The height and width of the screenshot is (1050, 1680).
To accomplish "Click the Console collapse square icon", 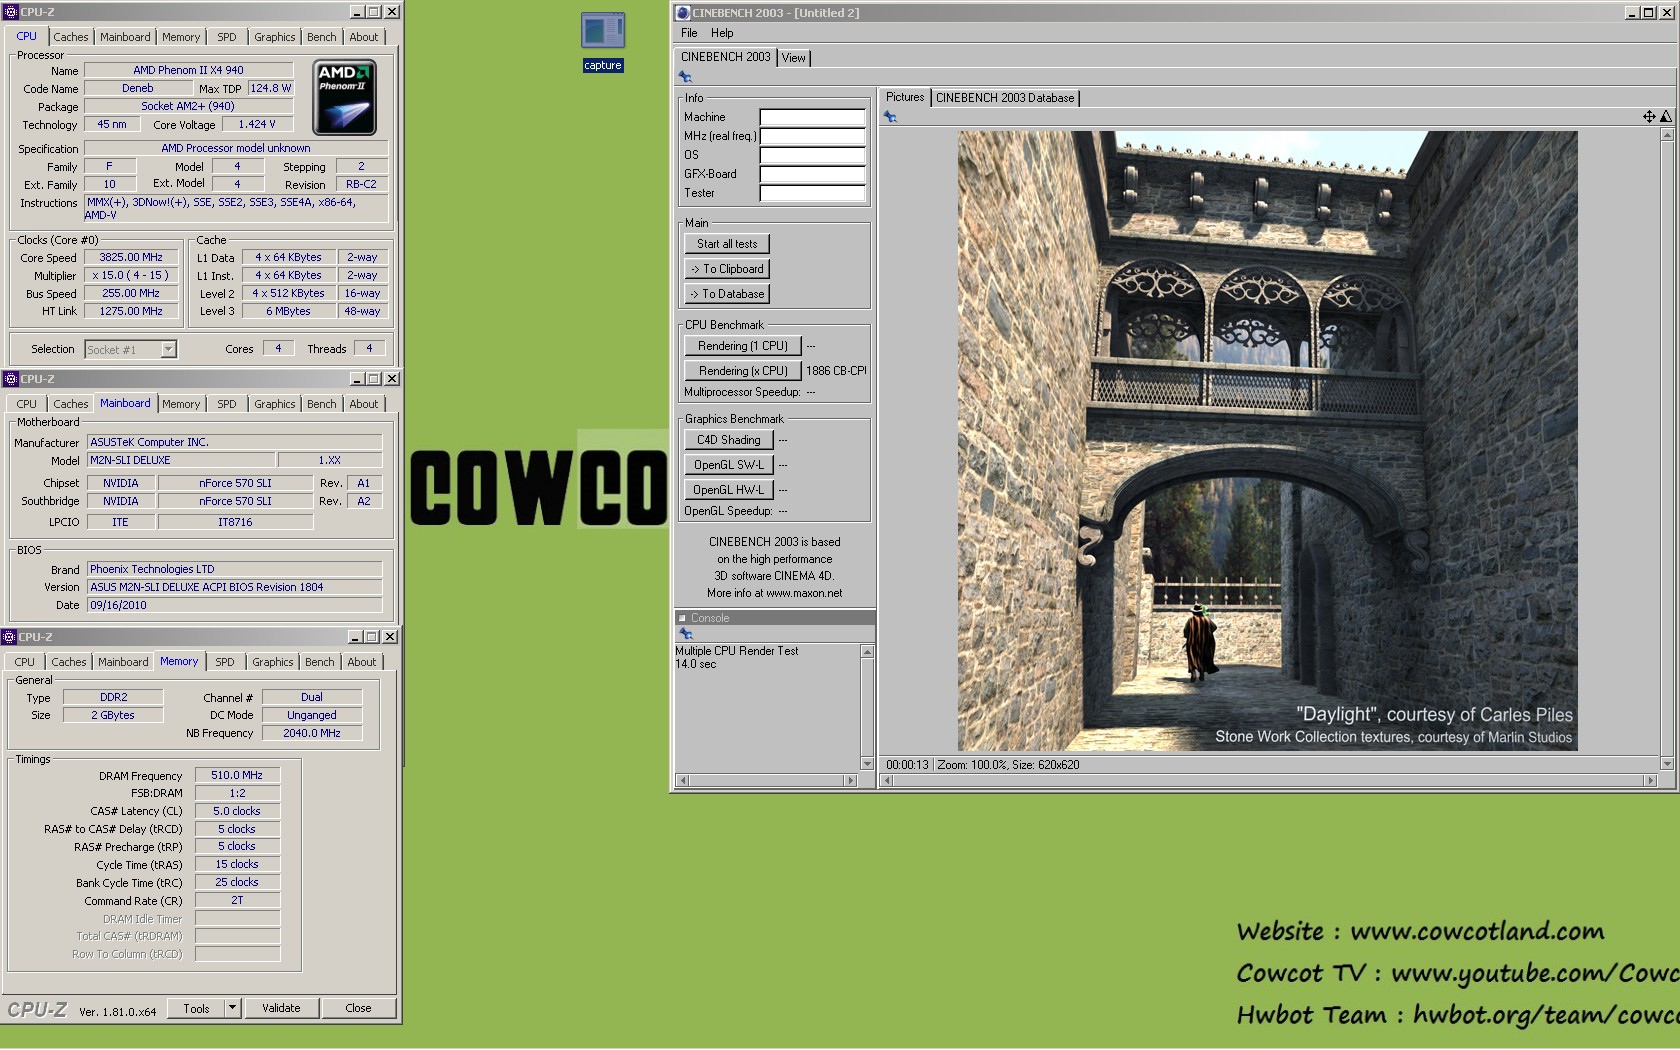I will click(x=682, y=618).
